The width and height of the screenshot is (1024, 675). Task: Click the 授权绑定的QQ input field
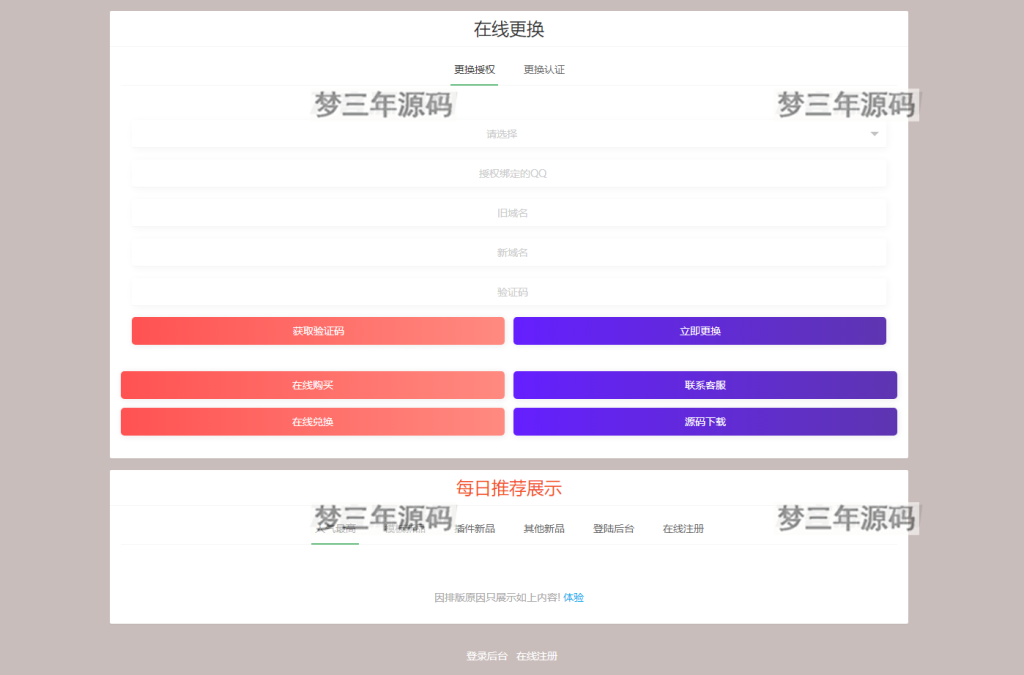tap(508, 174)
